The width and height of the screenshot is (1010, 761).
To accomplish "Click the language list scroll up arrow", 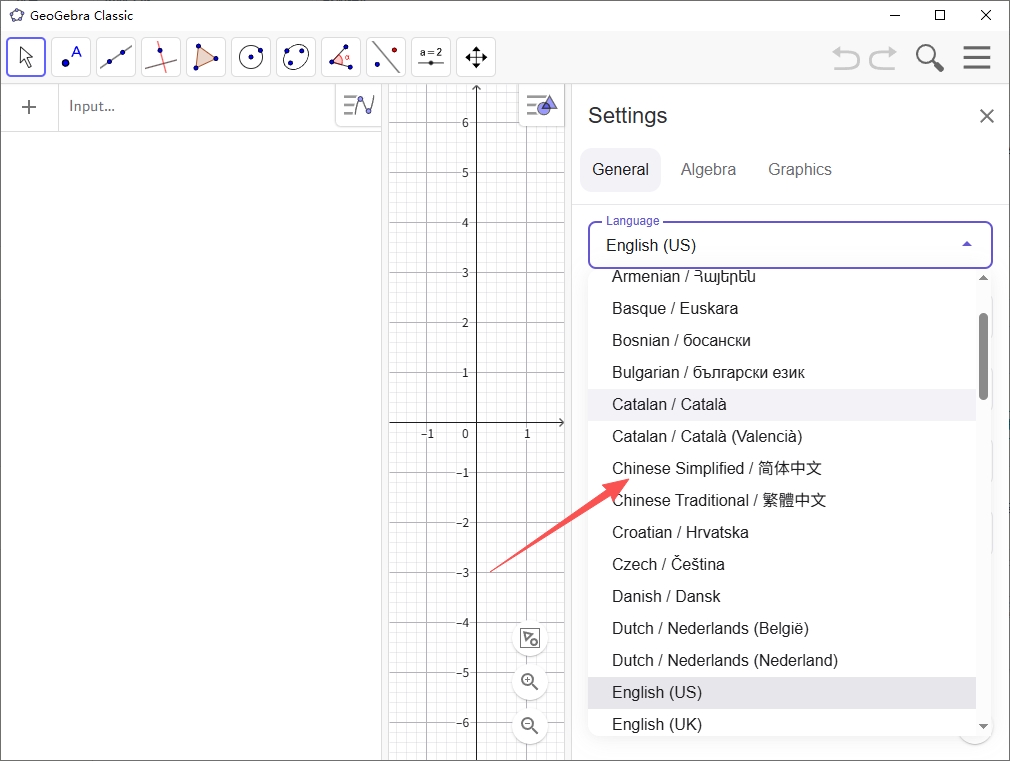I will click(x=983, y=278).
